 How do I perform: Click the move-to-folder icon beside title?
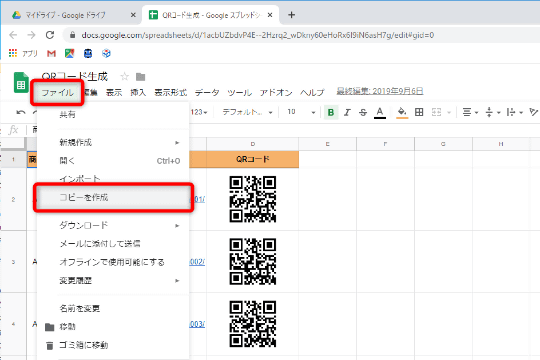(141, 76)
